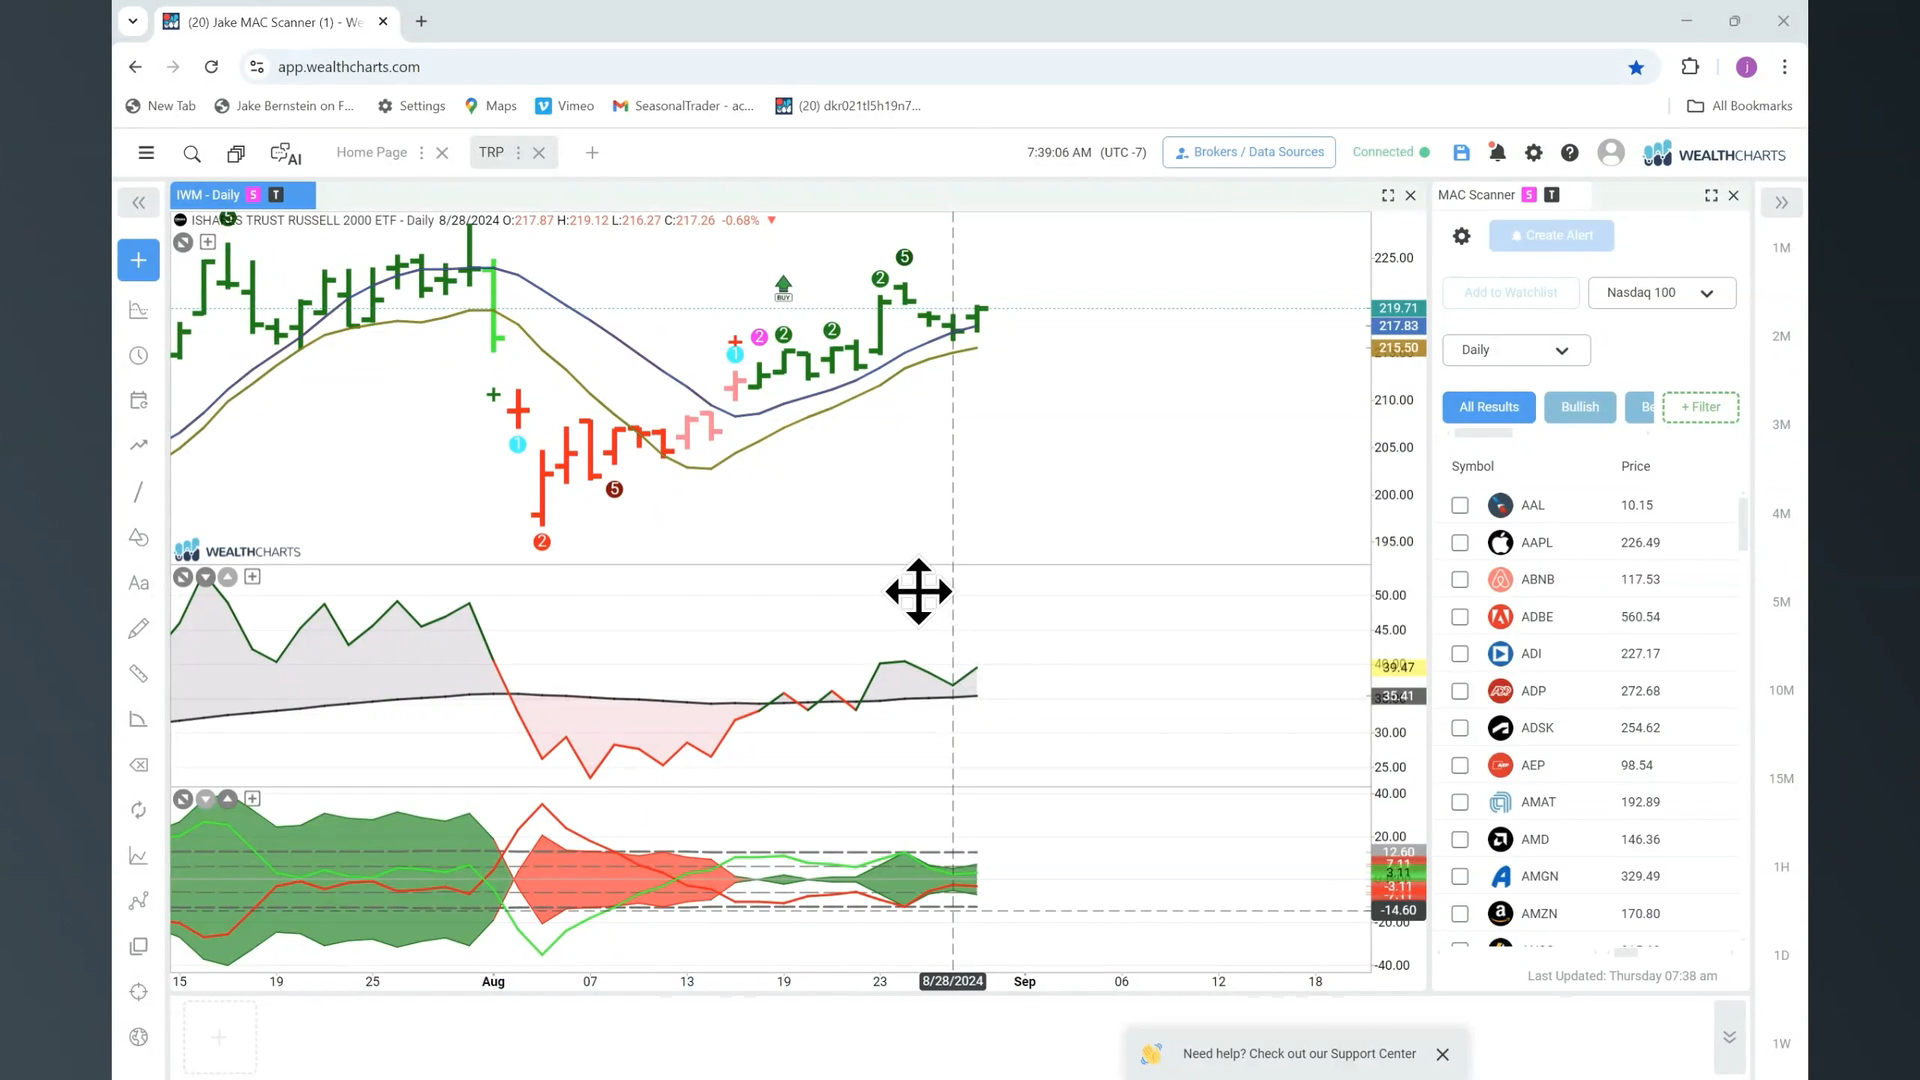Check the ADBE row checkbox
The width and height of the screenshot is (1920, 1080).
click(x=1460, y=617)
